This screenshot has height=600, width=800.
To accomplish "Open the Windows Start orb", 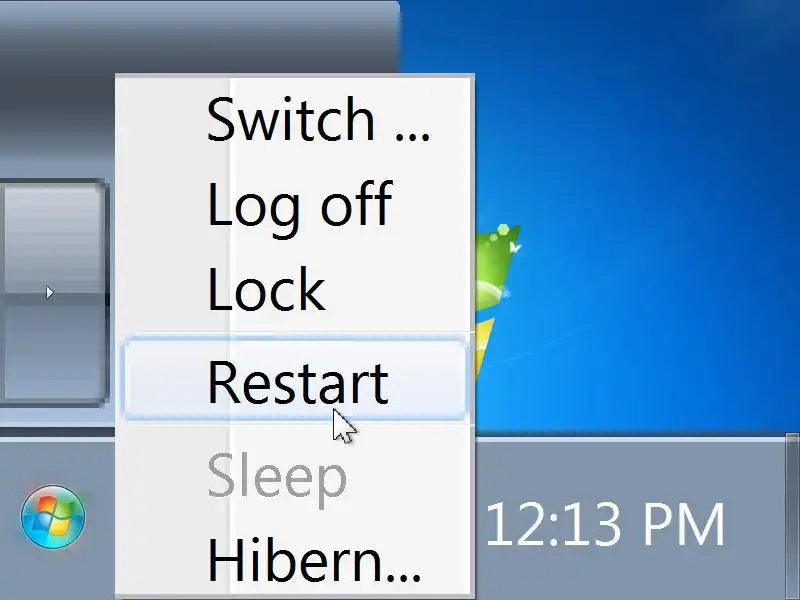I will tap(53, 517).
